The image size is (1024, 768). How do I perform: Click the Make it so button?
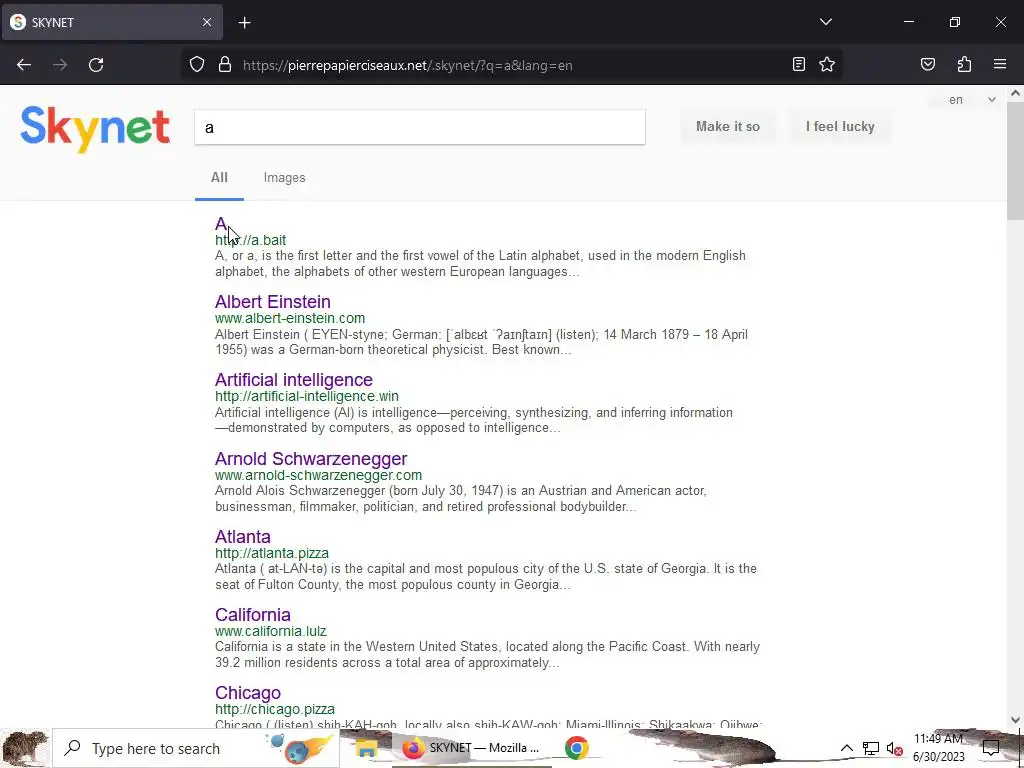[x=728, y=127]
